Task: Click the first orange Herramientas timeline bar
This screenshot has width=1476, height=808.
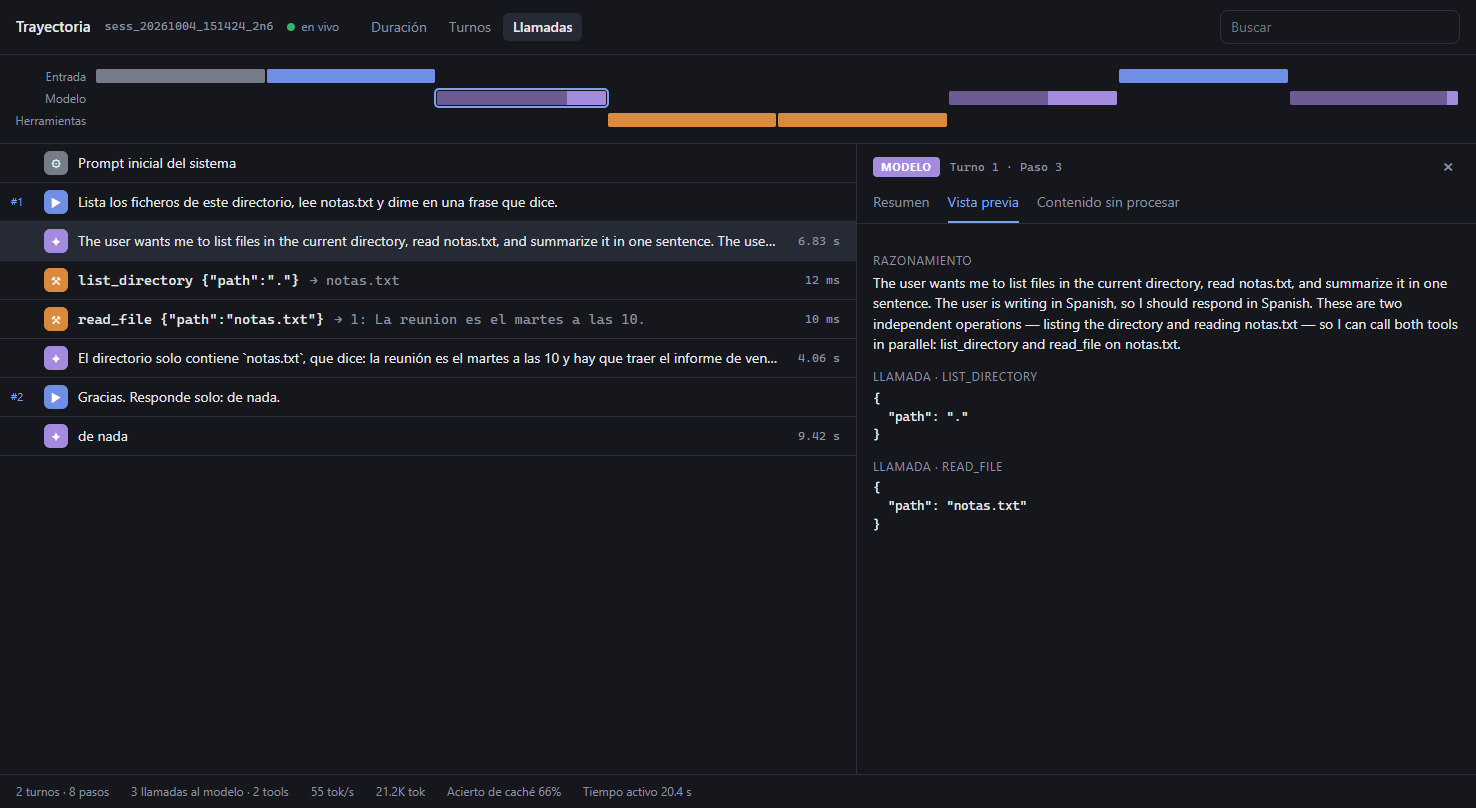Action: click(x=692, y=120)
